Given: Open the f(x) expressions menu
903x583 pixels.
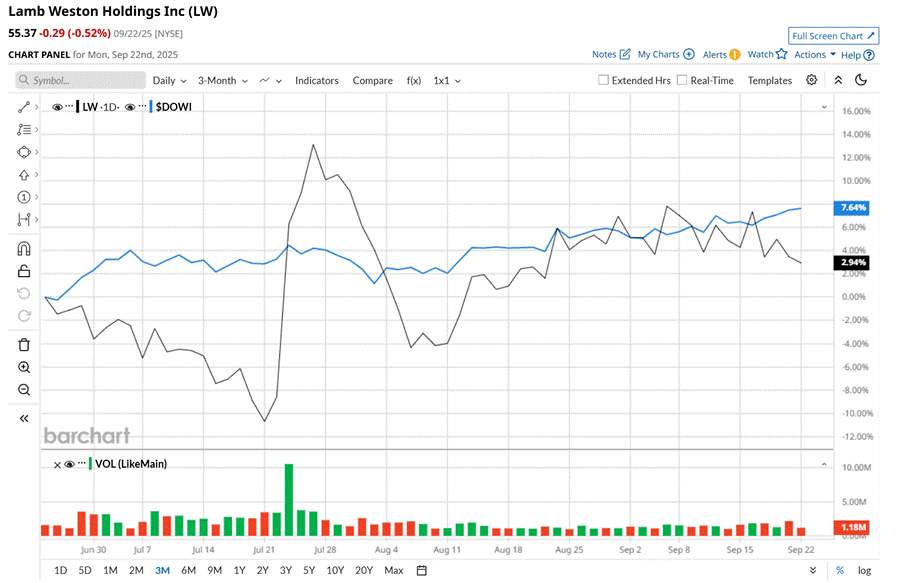Looking at the screenshot, I should point(413,81).
